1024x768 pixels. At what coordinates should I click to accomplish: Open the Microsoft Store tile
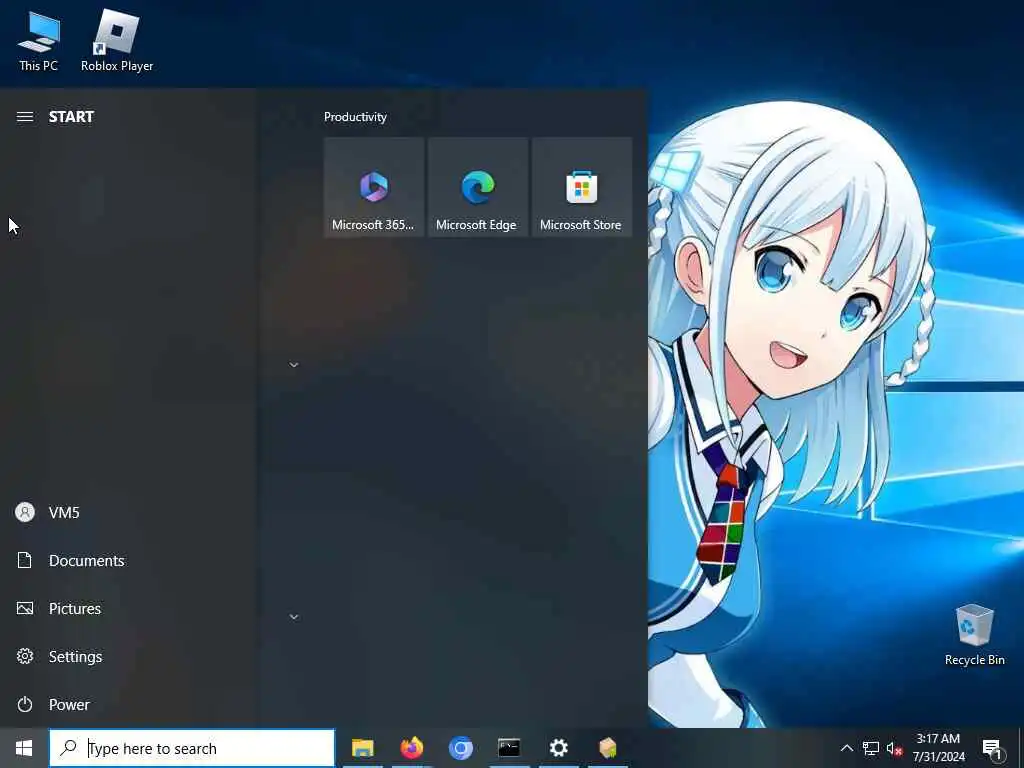coord(581,187)
